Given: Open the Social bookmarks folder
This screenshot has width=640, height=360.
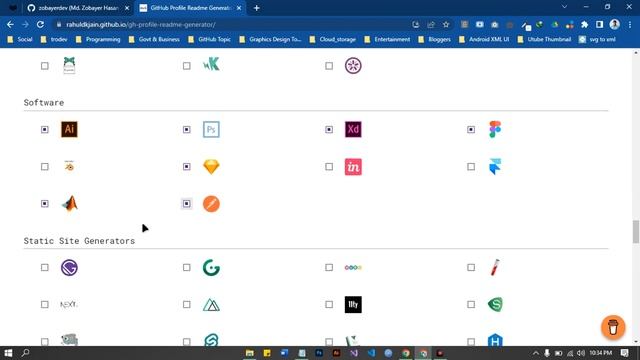Looking at the screenshot, I should [20, 39].
